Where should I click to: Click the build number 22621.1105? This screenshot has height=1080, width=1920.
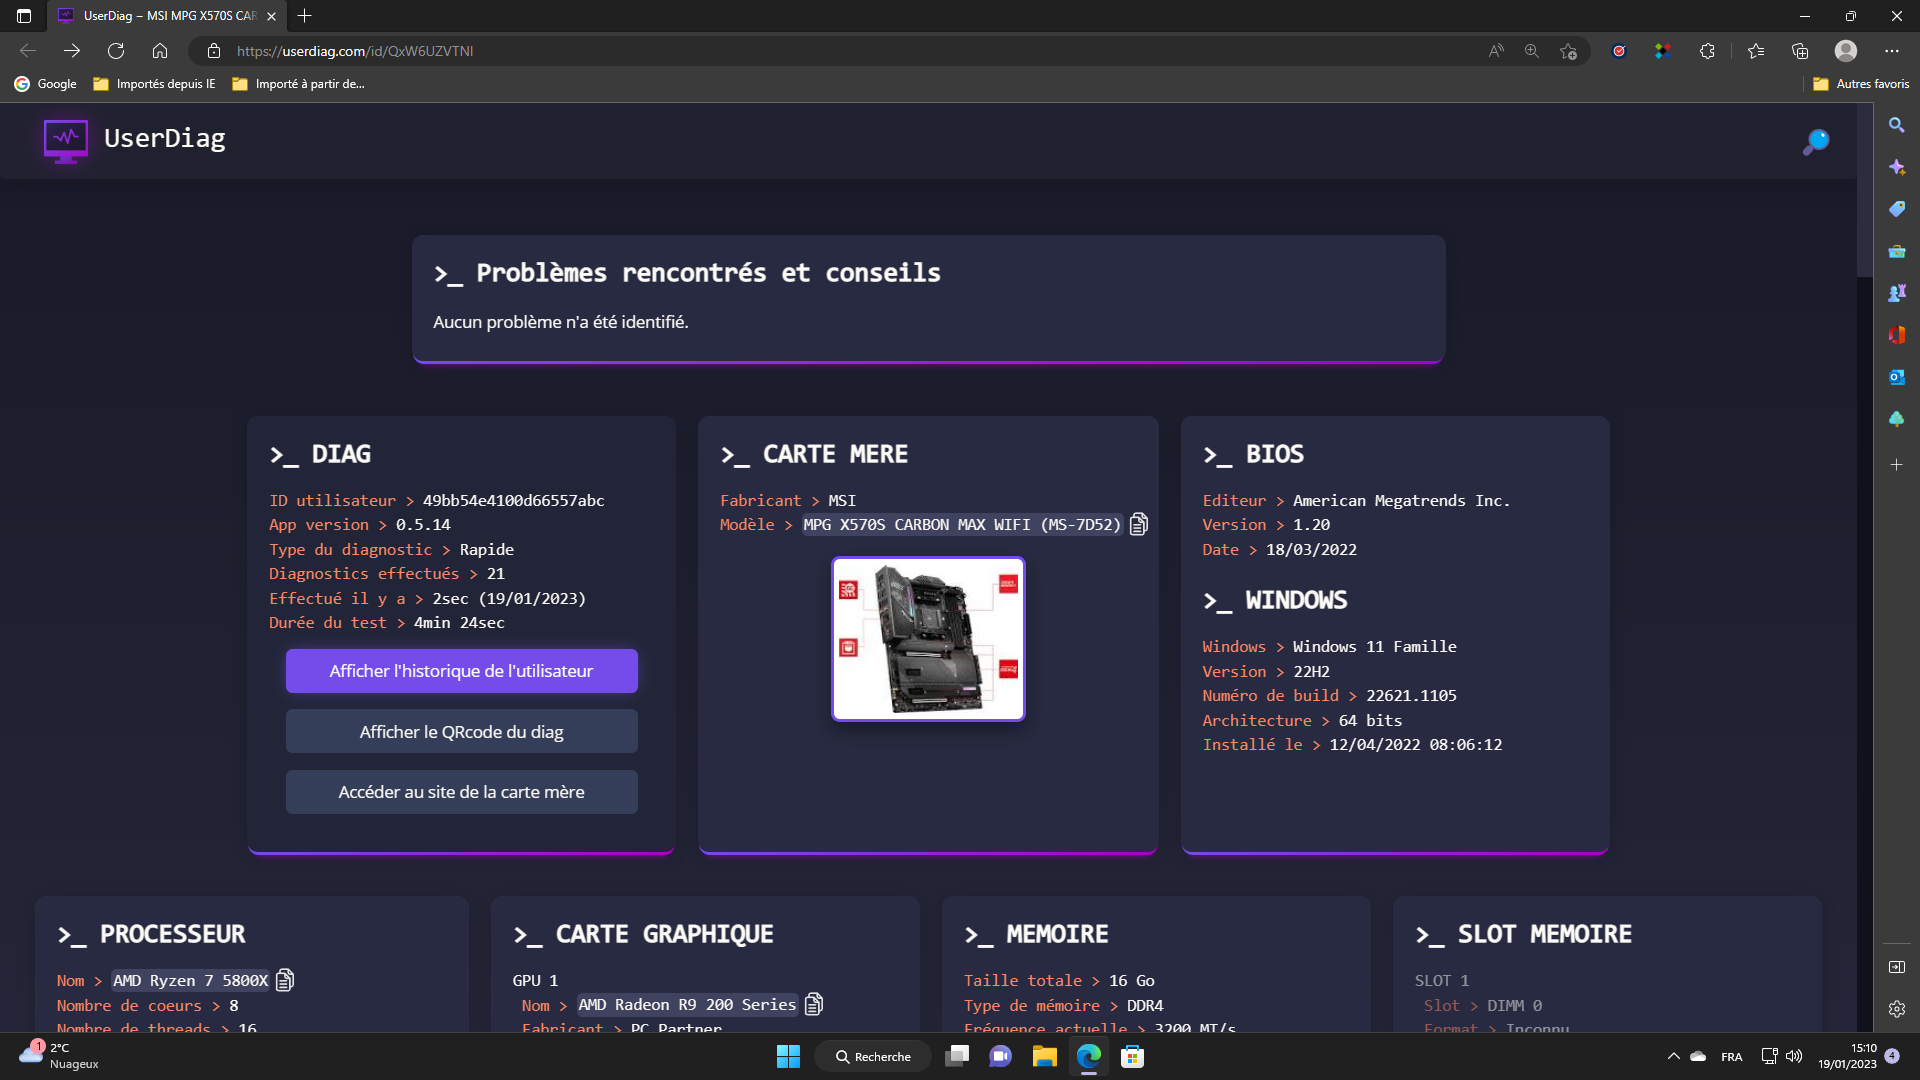pyautogui.click(x=1411, y=696)
